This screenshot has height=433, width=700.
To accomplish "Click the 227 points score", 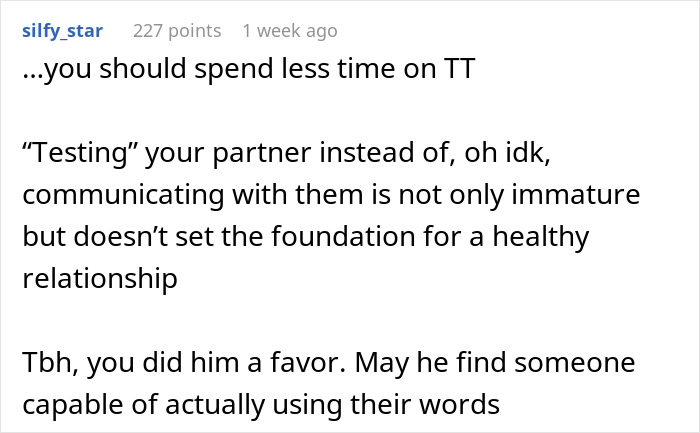I will click(x=177, y=31).
